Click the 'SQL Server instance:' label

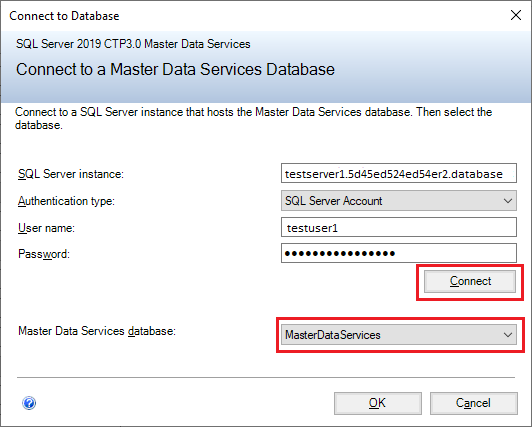tap(71, 174)
